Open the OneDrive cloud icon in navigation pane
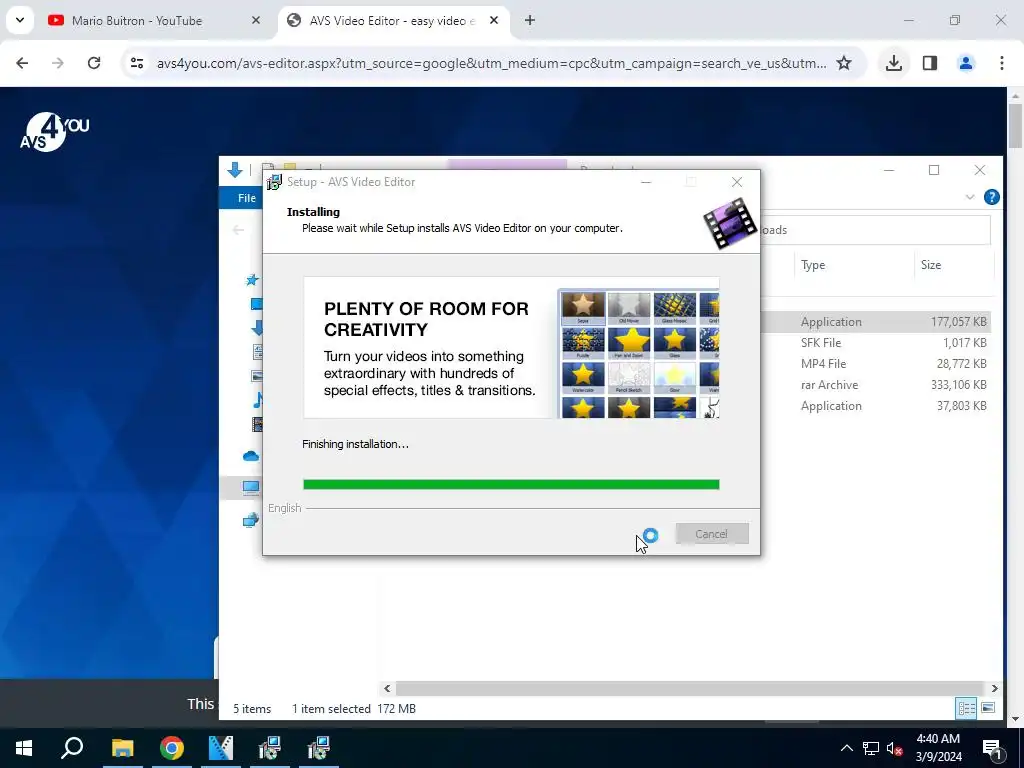 (x=251, y=456)
